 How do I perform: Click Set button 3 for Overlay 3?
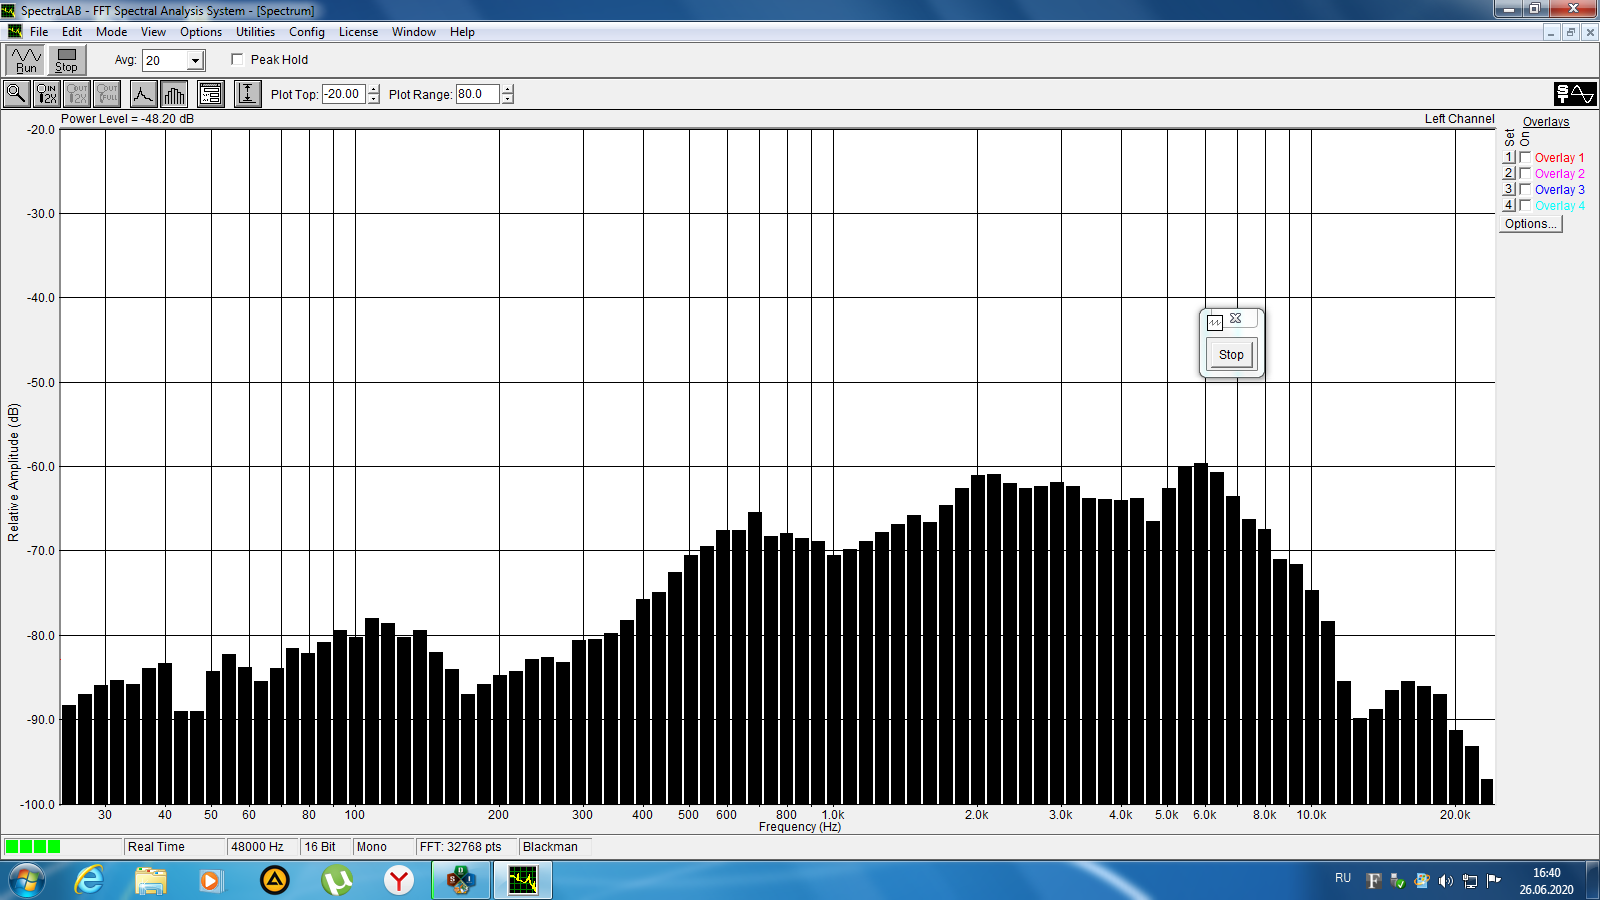[1509, 189]
